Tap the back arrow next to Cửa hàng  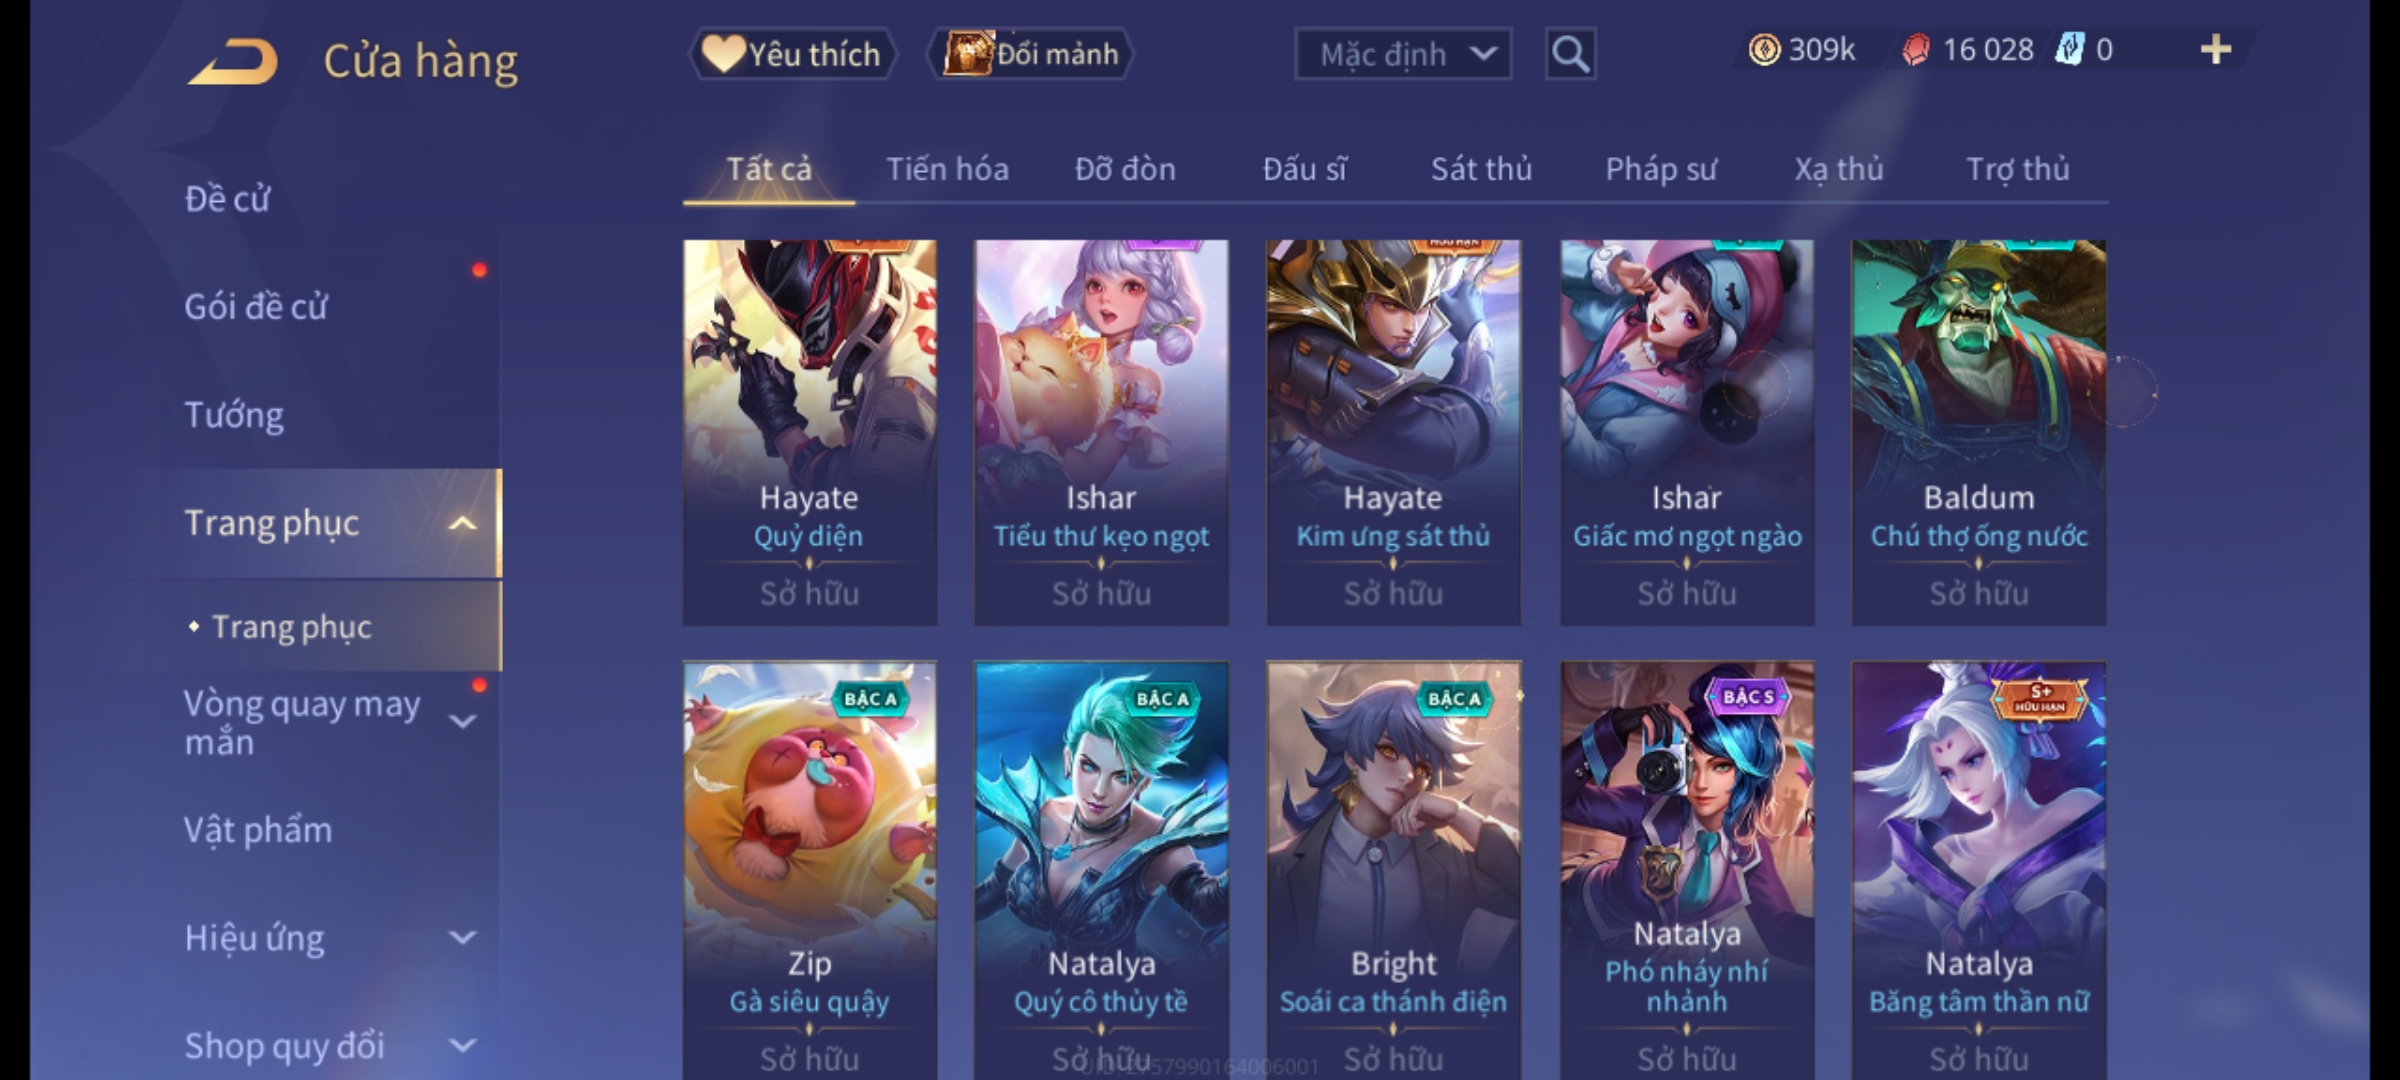(x=233, y=62)
